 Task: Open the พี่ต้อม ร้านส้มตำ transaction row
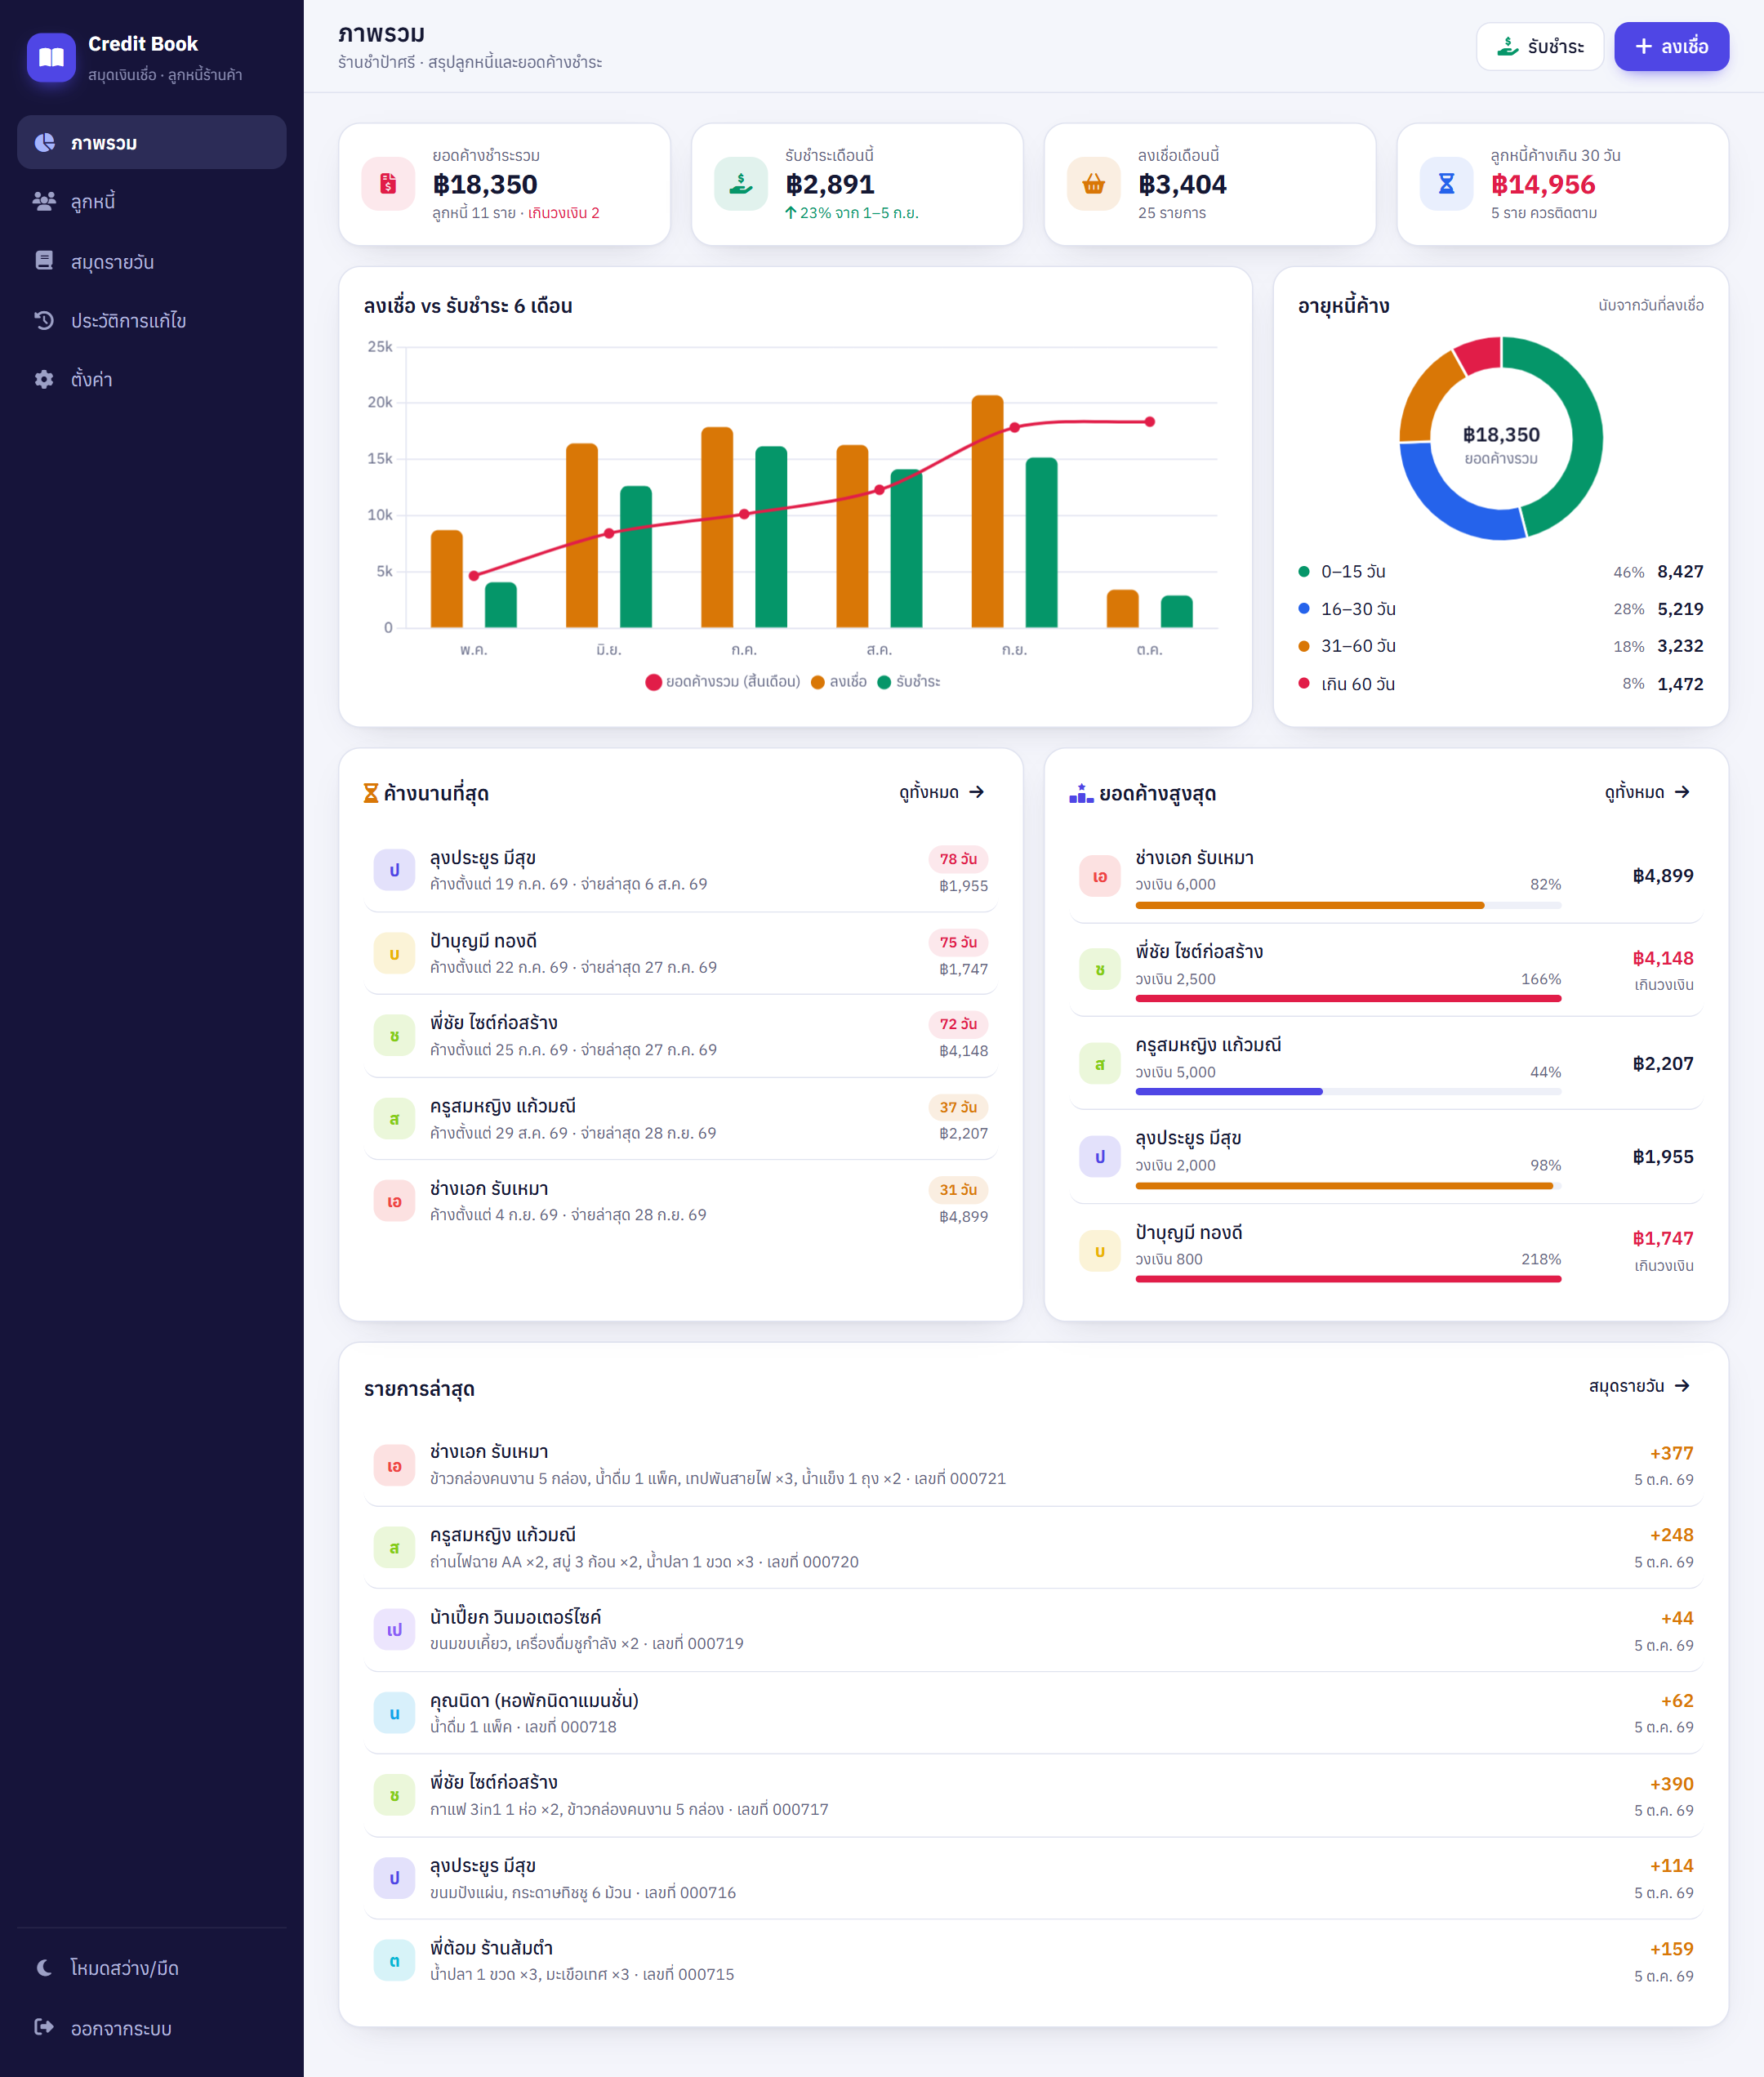click(x=1033, y=1961)
